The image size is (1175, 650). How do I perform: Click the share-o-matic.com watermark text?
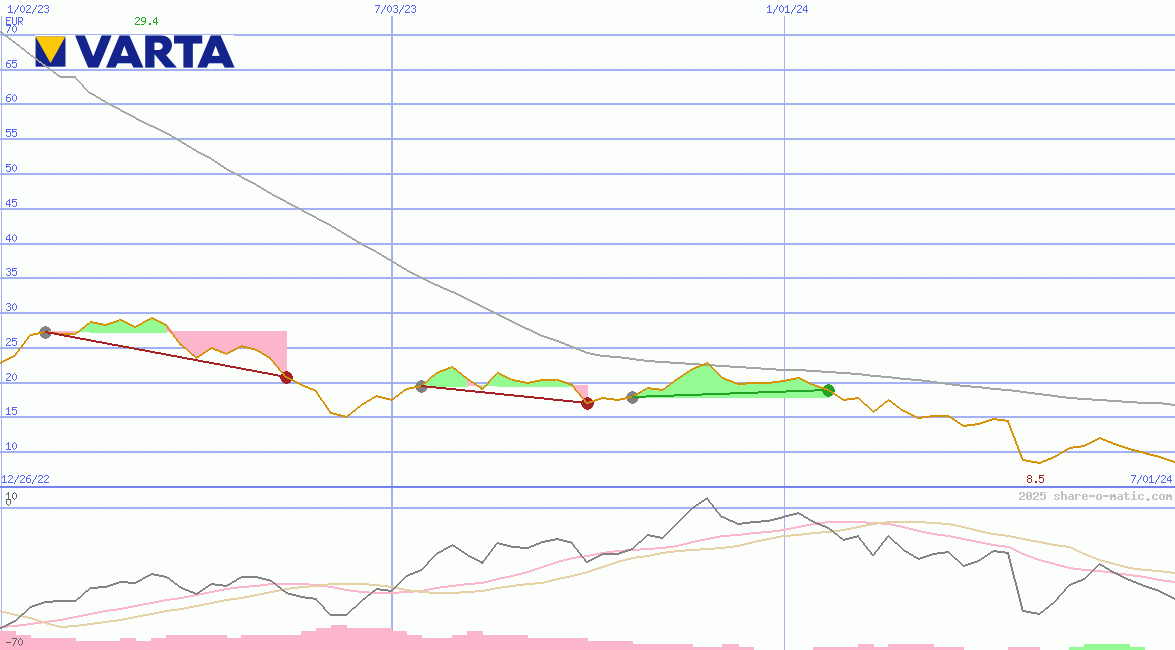coord(1095,496)
